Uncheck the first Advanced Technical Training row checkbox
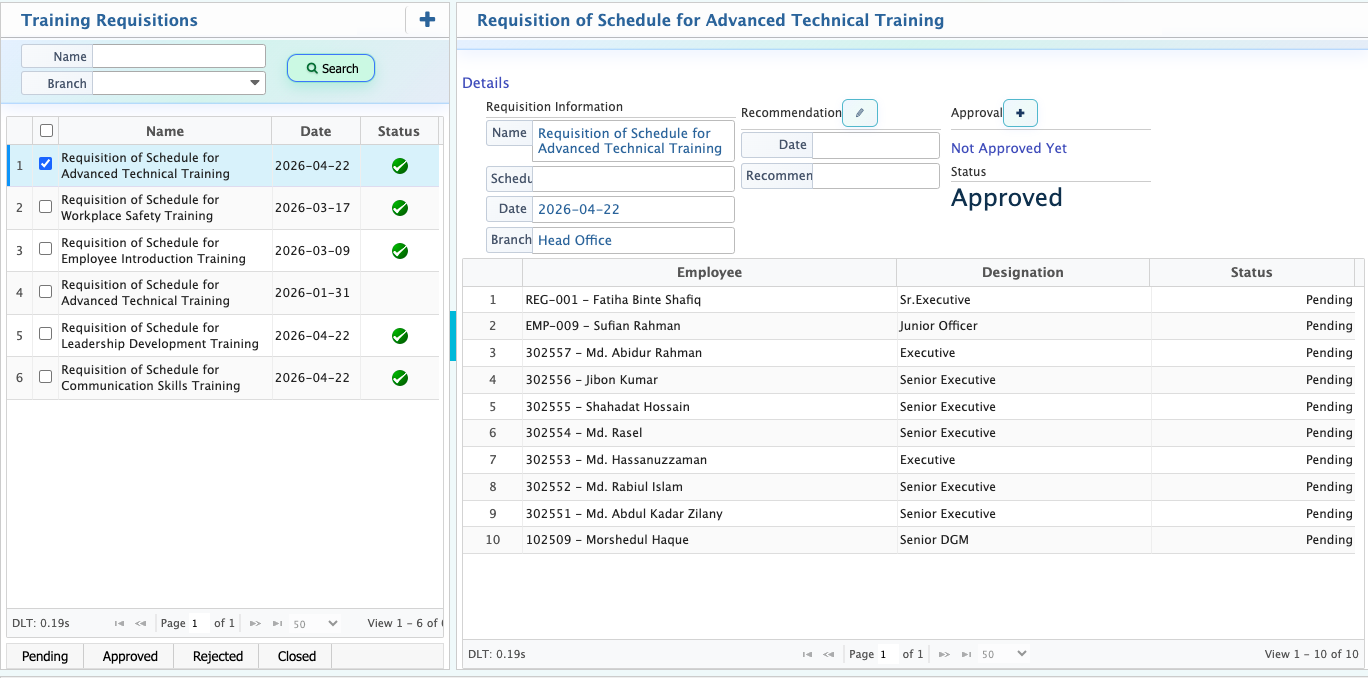 click(46, 164)
